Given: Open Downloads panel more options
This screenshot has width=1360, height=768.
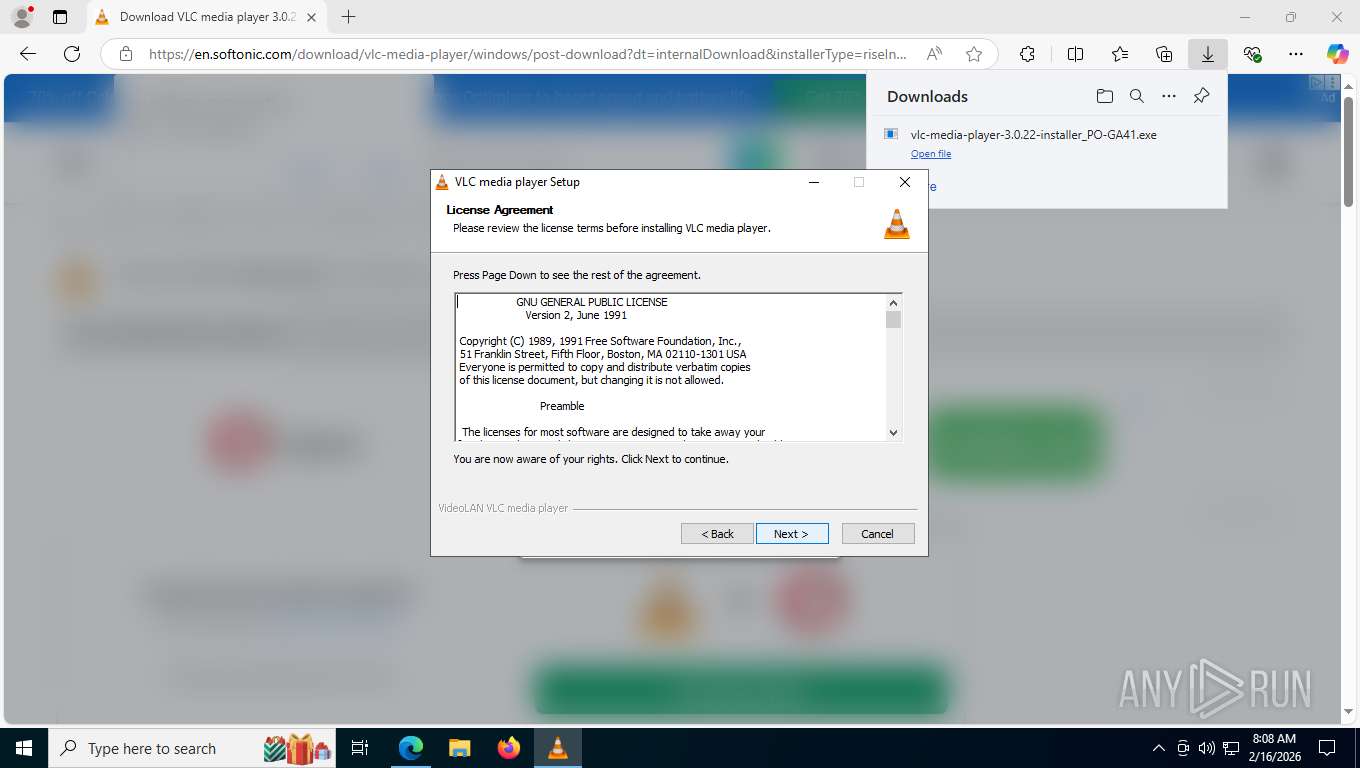Looking at the screenshot, I should (x=1168, y=96).
